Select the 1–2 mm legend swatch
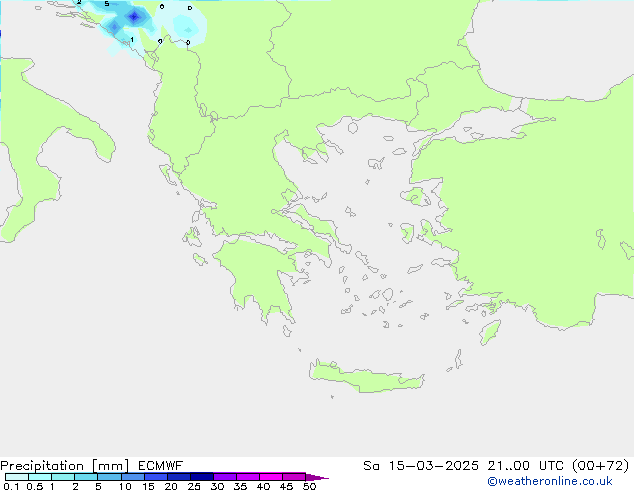The image size is (634, 490). [x=63, y=477]
